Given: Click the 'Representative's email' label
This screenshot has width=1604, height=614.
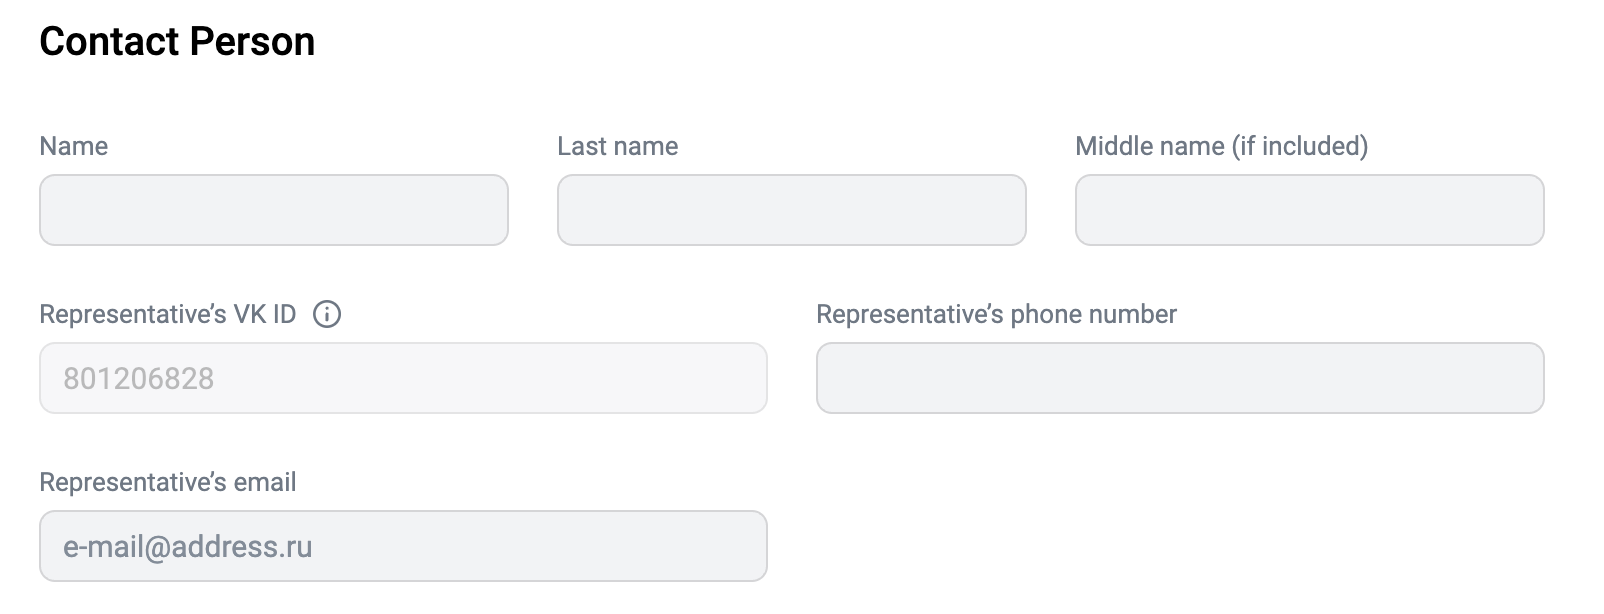Looking at the screenshot, I should pyautogui.click(x=168, y=482).
